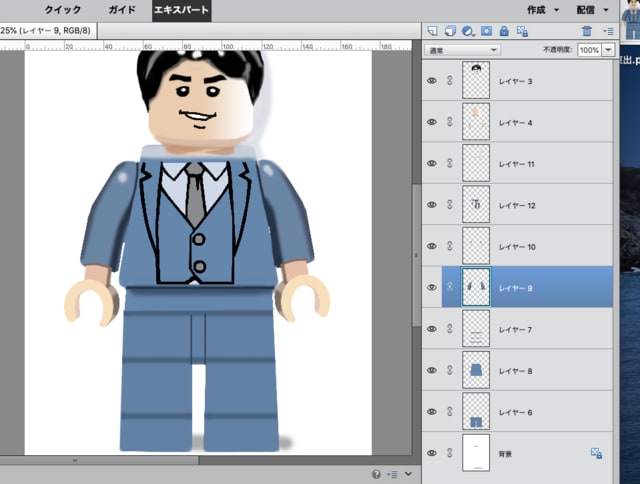The height and width of the screenshot is (484, 640).
Task: Switch to クイック mode tab
Action: [x=62, y=10]
